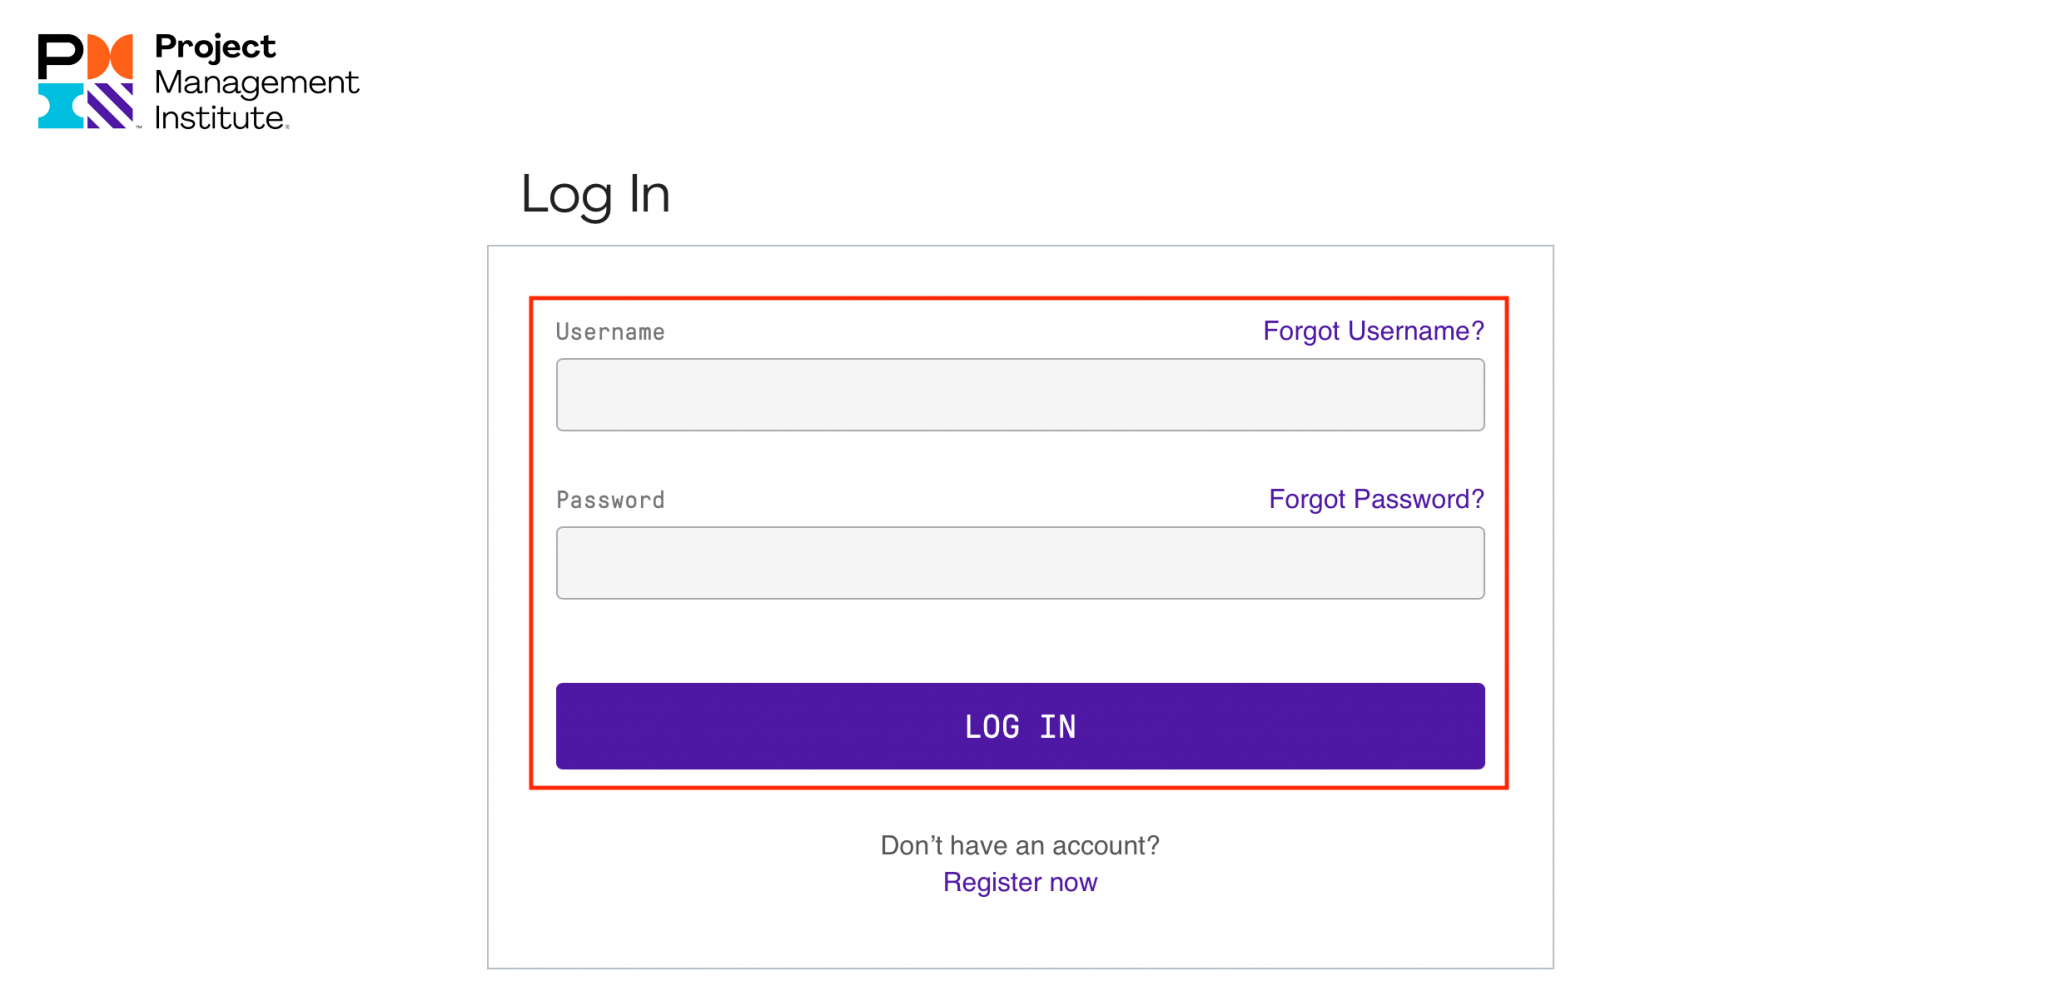Viewport: 2048px width, 996px height.
Task: Click the blue I shape in PMI logo
Action: click(60, 106)
